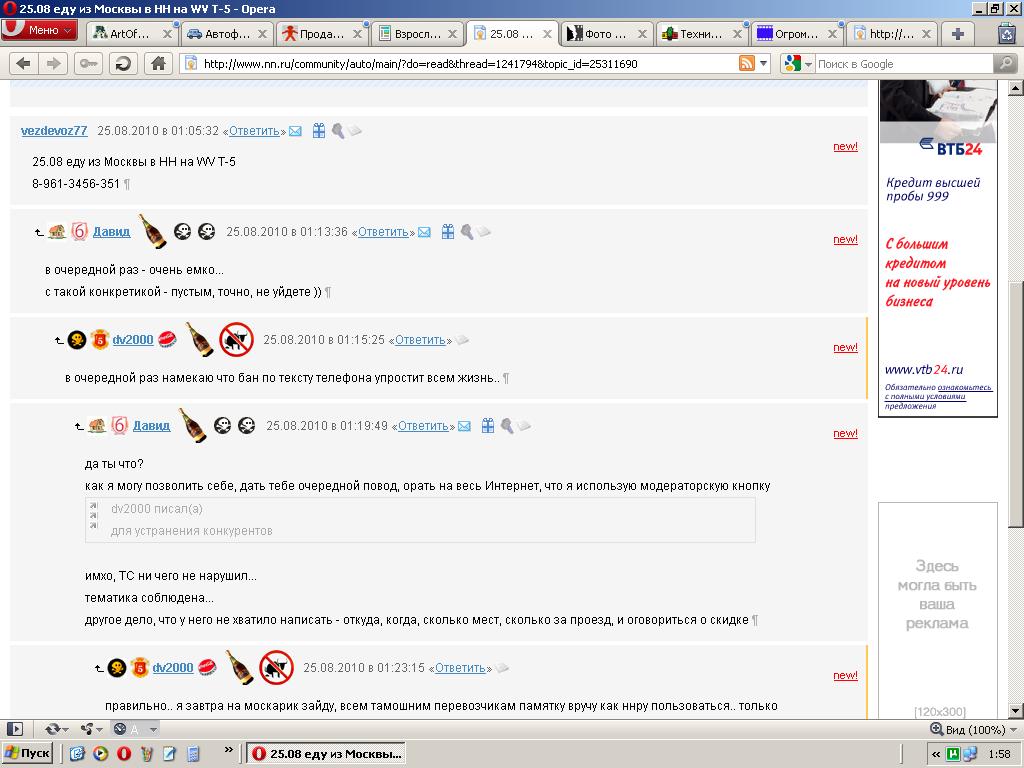The width and height of the screenshot is (1024, 768).
Task: Open vezdevoz77 user profile link
Action: tap(54, 131)
